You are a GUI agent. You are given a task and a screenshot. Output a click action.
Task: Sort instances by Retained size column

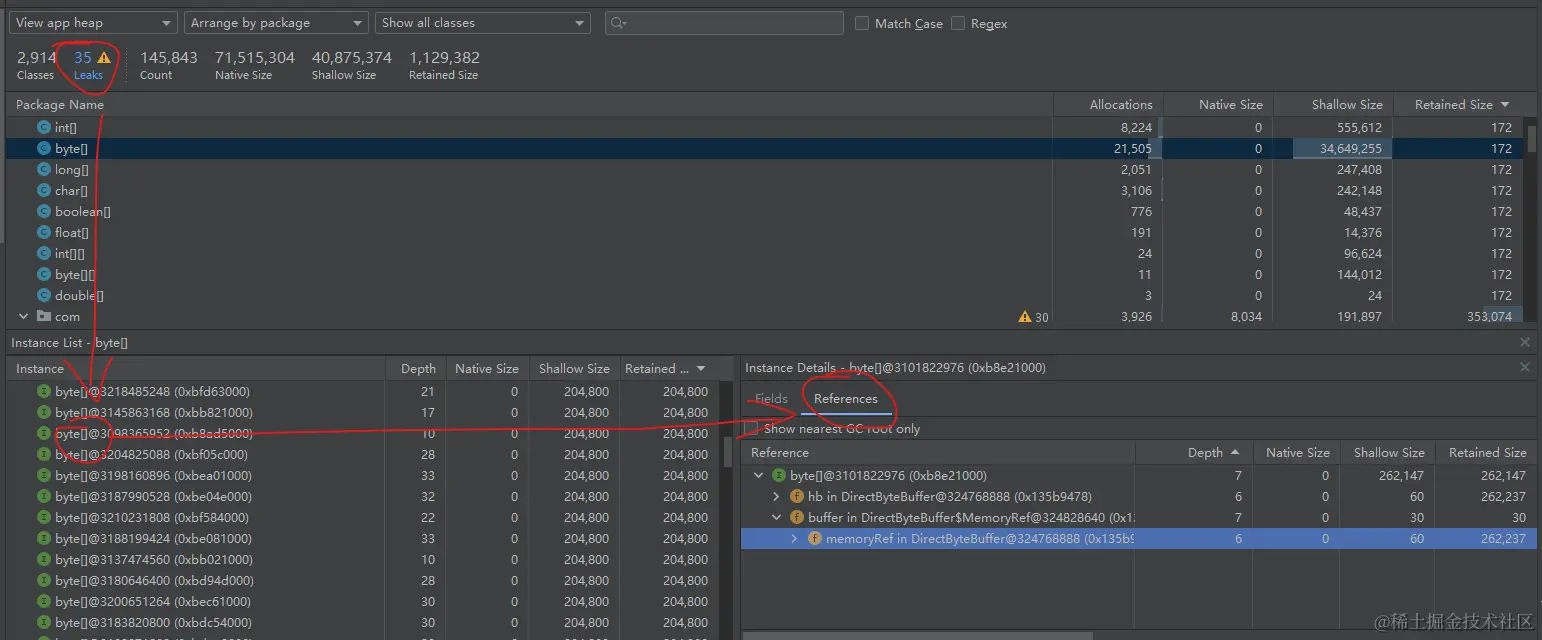coord(665,368)
